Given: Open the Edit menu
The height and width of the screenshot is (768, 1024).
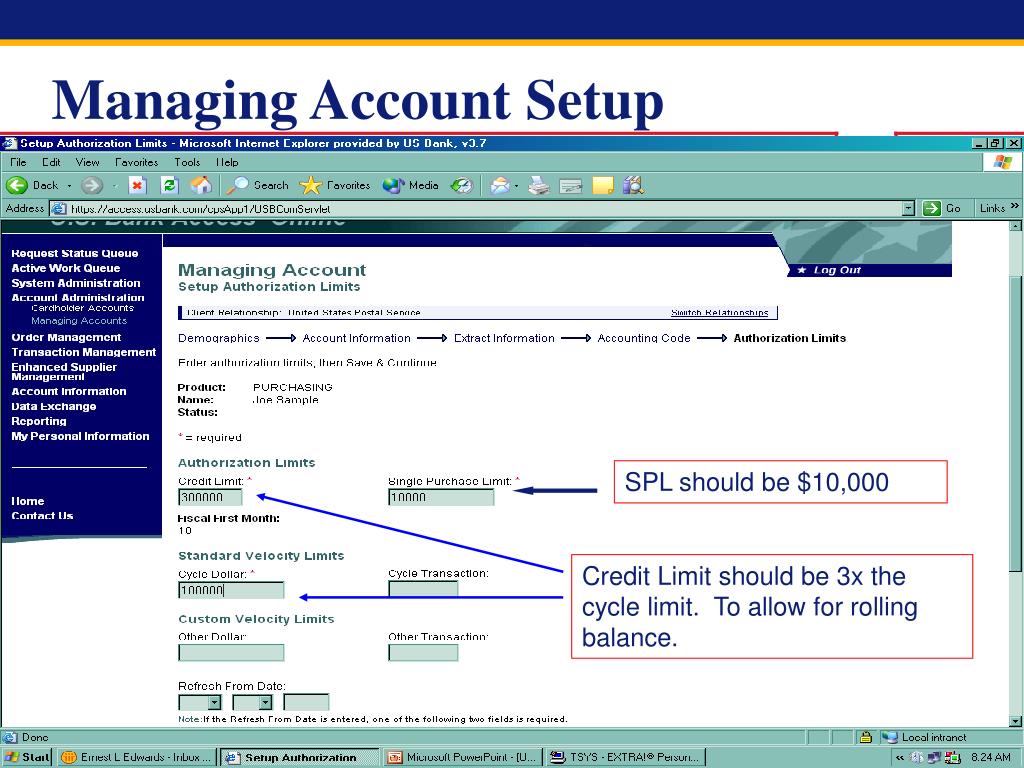Looking at the screenshot, I should coord(51,162).
